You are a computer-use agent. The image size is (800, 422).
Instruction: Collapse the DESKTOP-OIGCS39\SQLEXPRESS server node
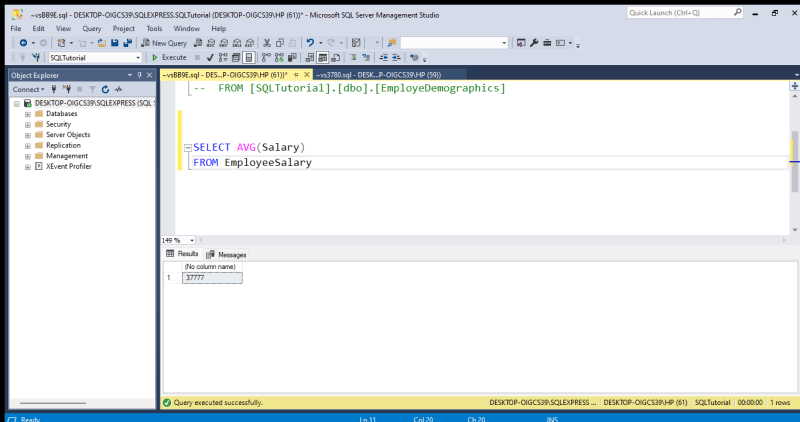(x=17, y=104)
